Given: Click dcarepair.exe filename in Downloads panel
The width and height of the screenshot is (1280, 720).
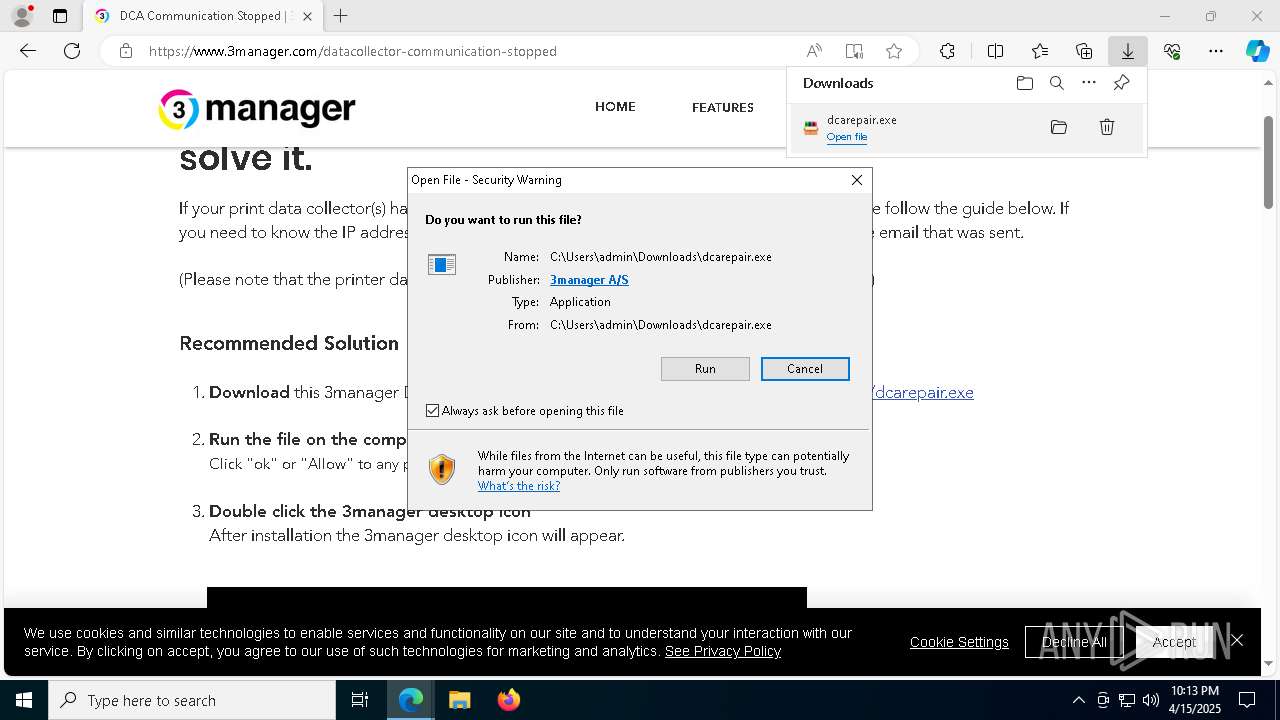Looking at the screenshot, I should pos(862,120).
